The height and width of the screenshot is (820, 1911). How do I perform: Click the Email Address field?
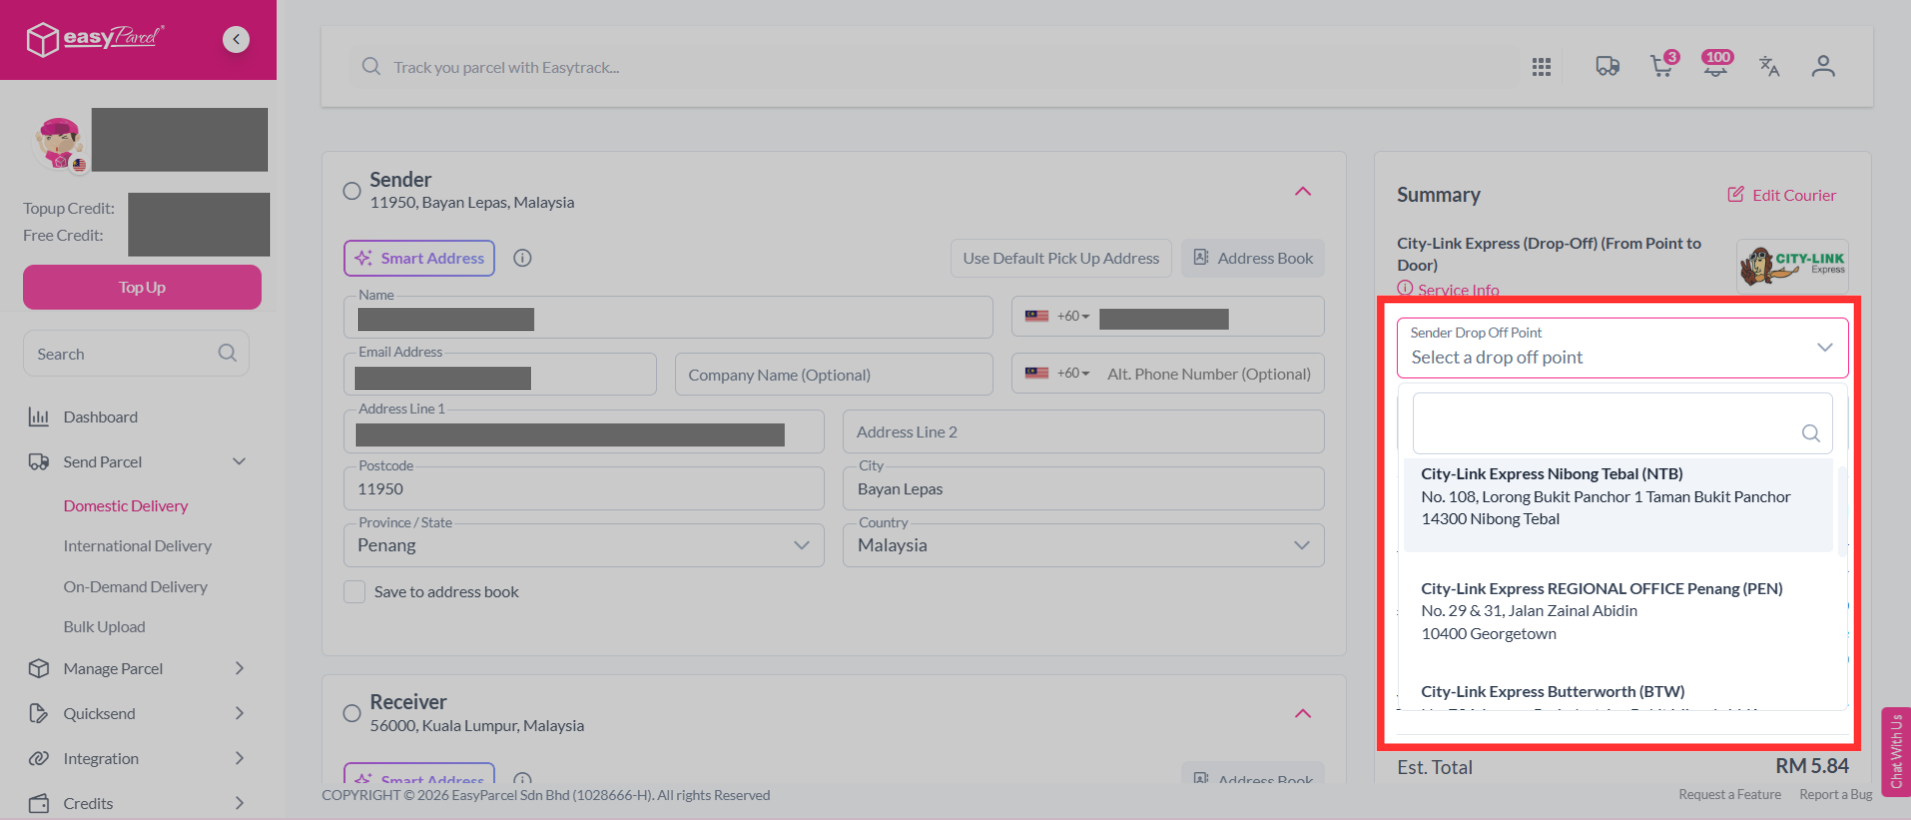click(x=500, y=374)
